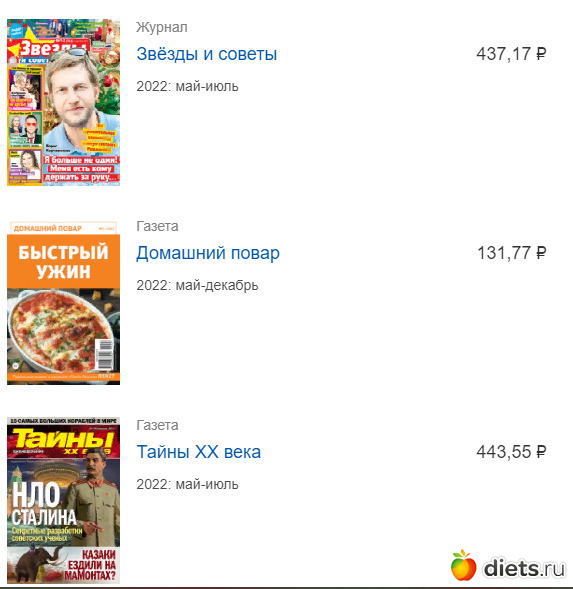Open the Звёзды и советы title link

point(207,54)
